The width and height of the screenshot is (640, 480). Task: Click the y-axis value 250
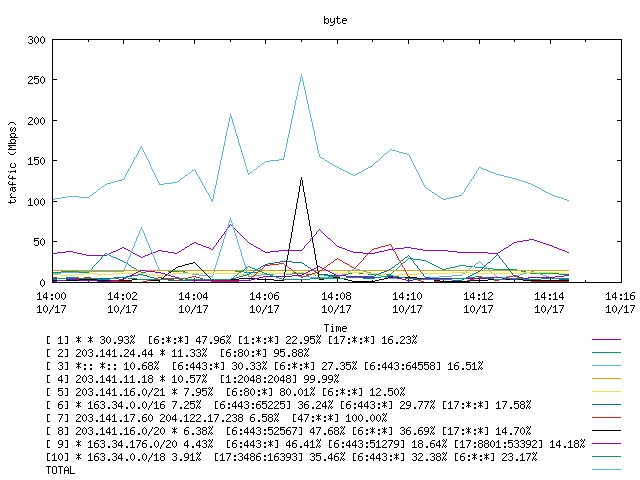tap(36, 80)
